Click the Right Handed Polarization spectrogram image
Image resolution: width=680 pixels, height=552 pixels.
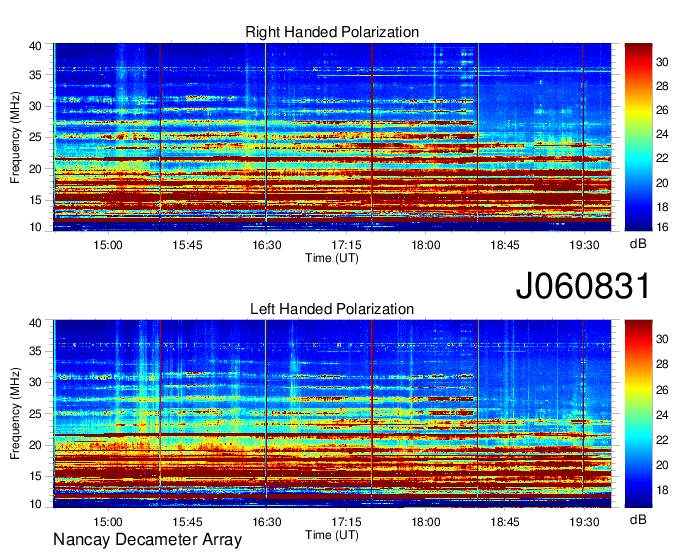332,137
